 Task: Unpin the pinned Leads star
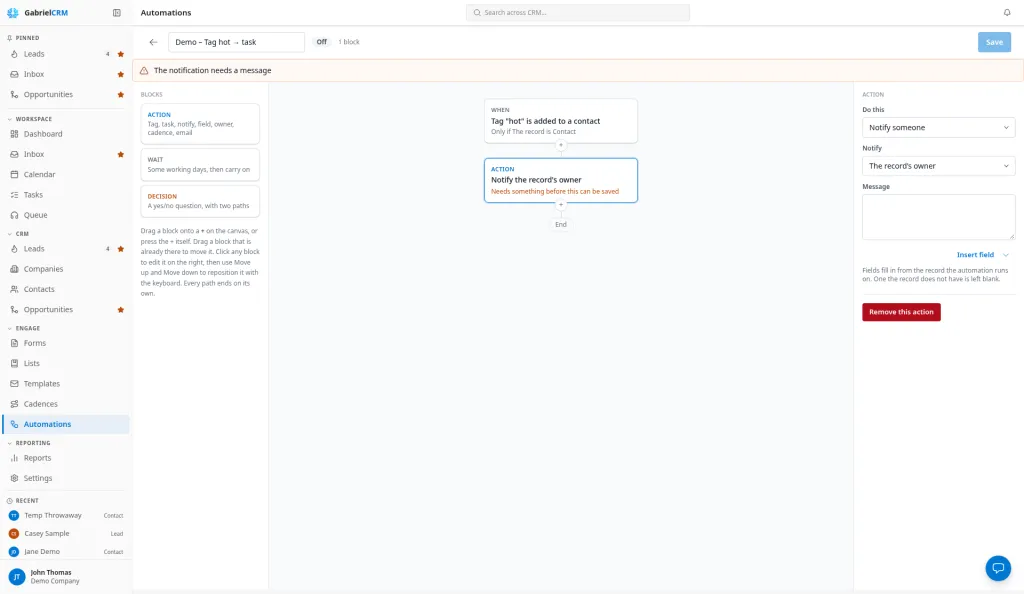click(x=120, y=54)
